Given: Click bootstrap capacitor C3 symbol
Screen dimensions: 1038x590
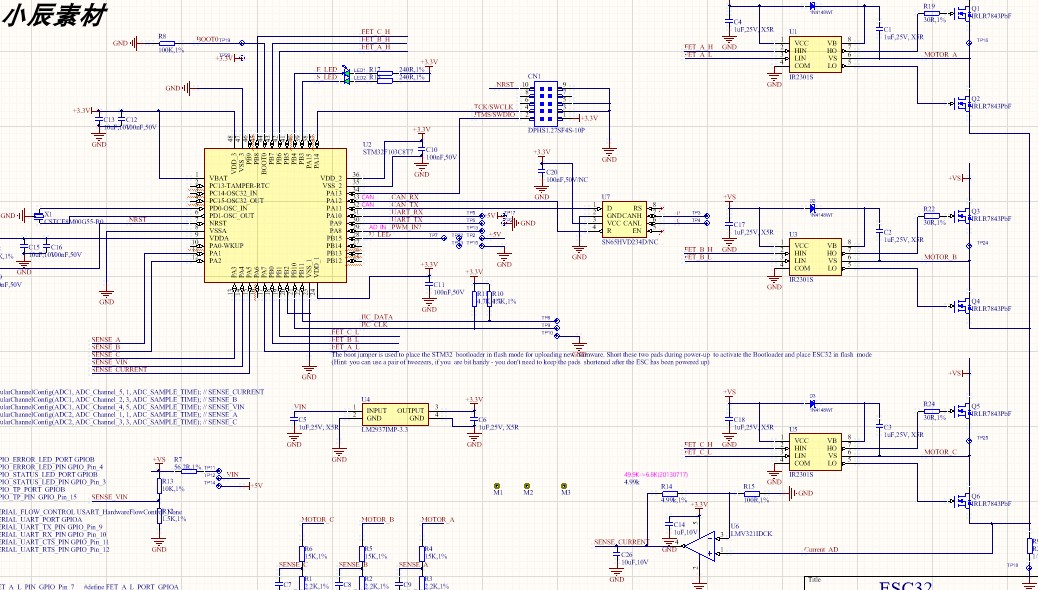Looking at the screenshot, I should [879, 426].
